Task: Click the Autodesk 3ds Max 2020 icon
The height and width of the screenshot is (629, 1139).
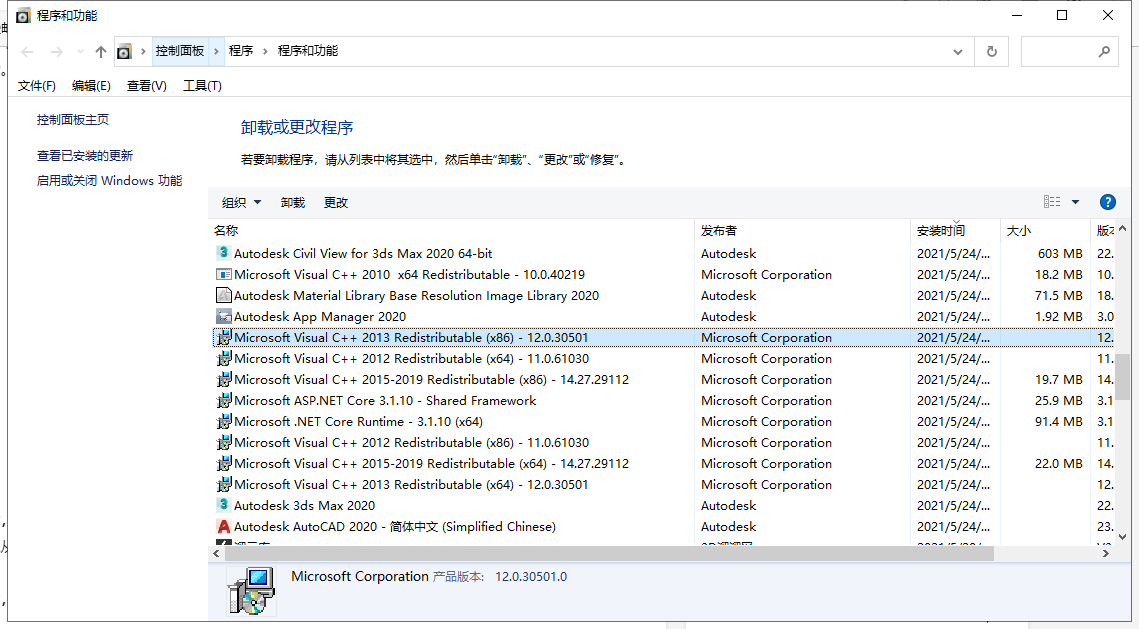Action: point(224,505)
